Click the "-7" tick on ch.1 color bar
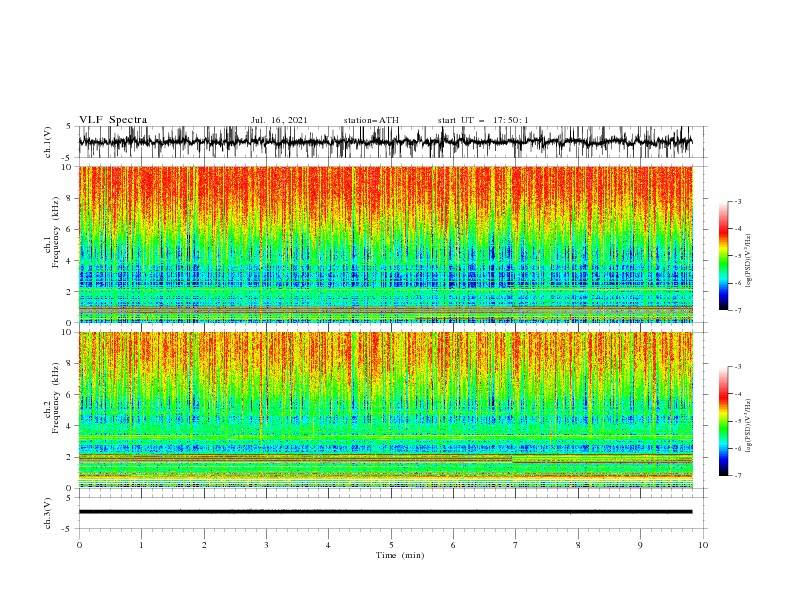792x612 pixels. click(738, 310)
